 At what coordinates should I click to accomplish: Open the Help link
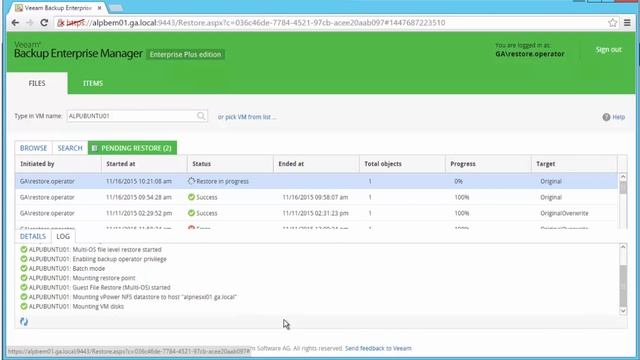618,117
